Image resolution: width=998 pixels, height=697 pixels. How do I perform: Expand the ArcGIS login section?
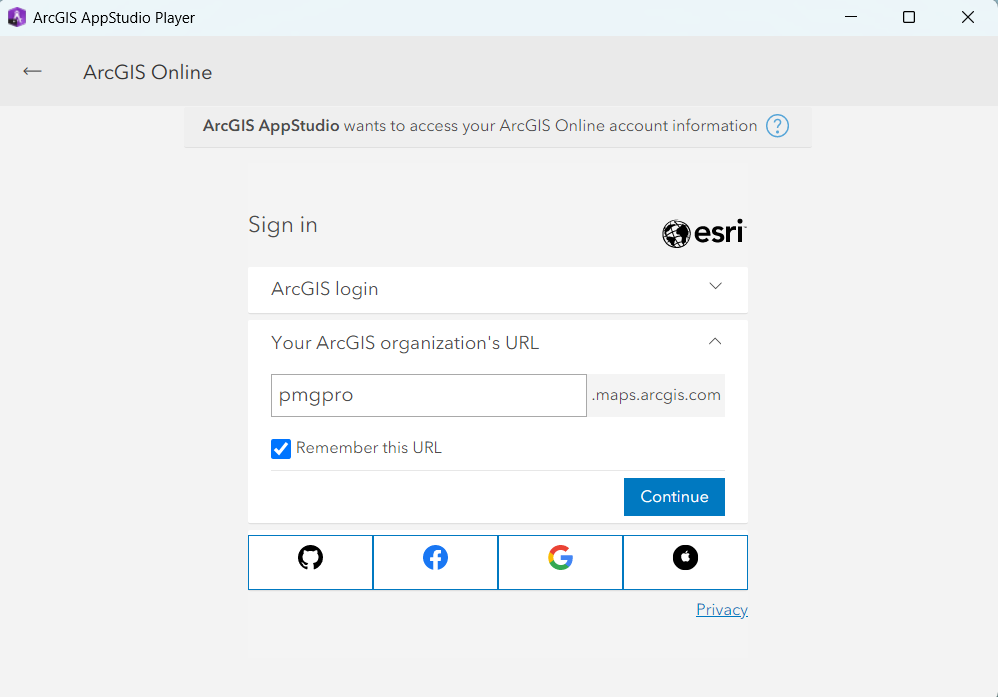tap(498, 290)
